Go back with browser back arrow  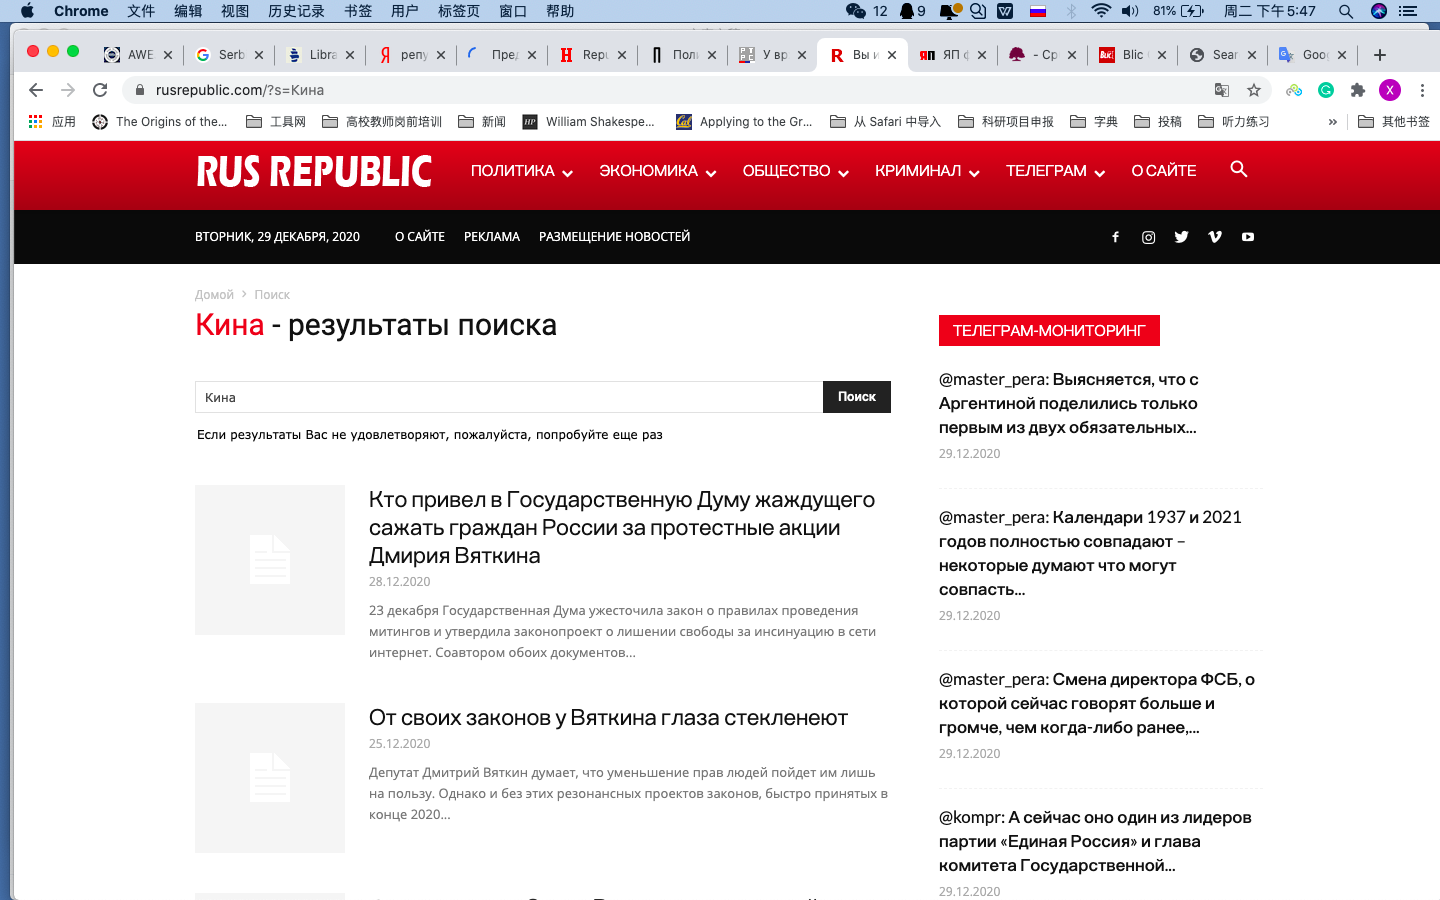[36, 90]
